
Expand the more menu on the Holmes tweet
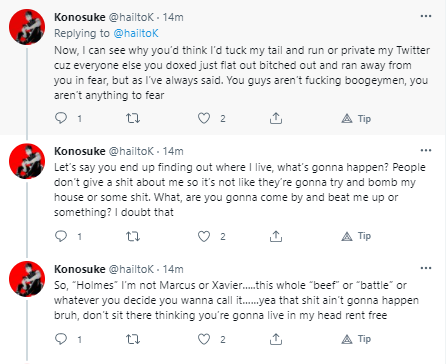(x=426, y=268)
